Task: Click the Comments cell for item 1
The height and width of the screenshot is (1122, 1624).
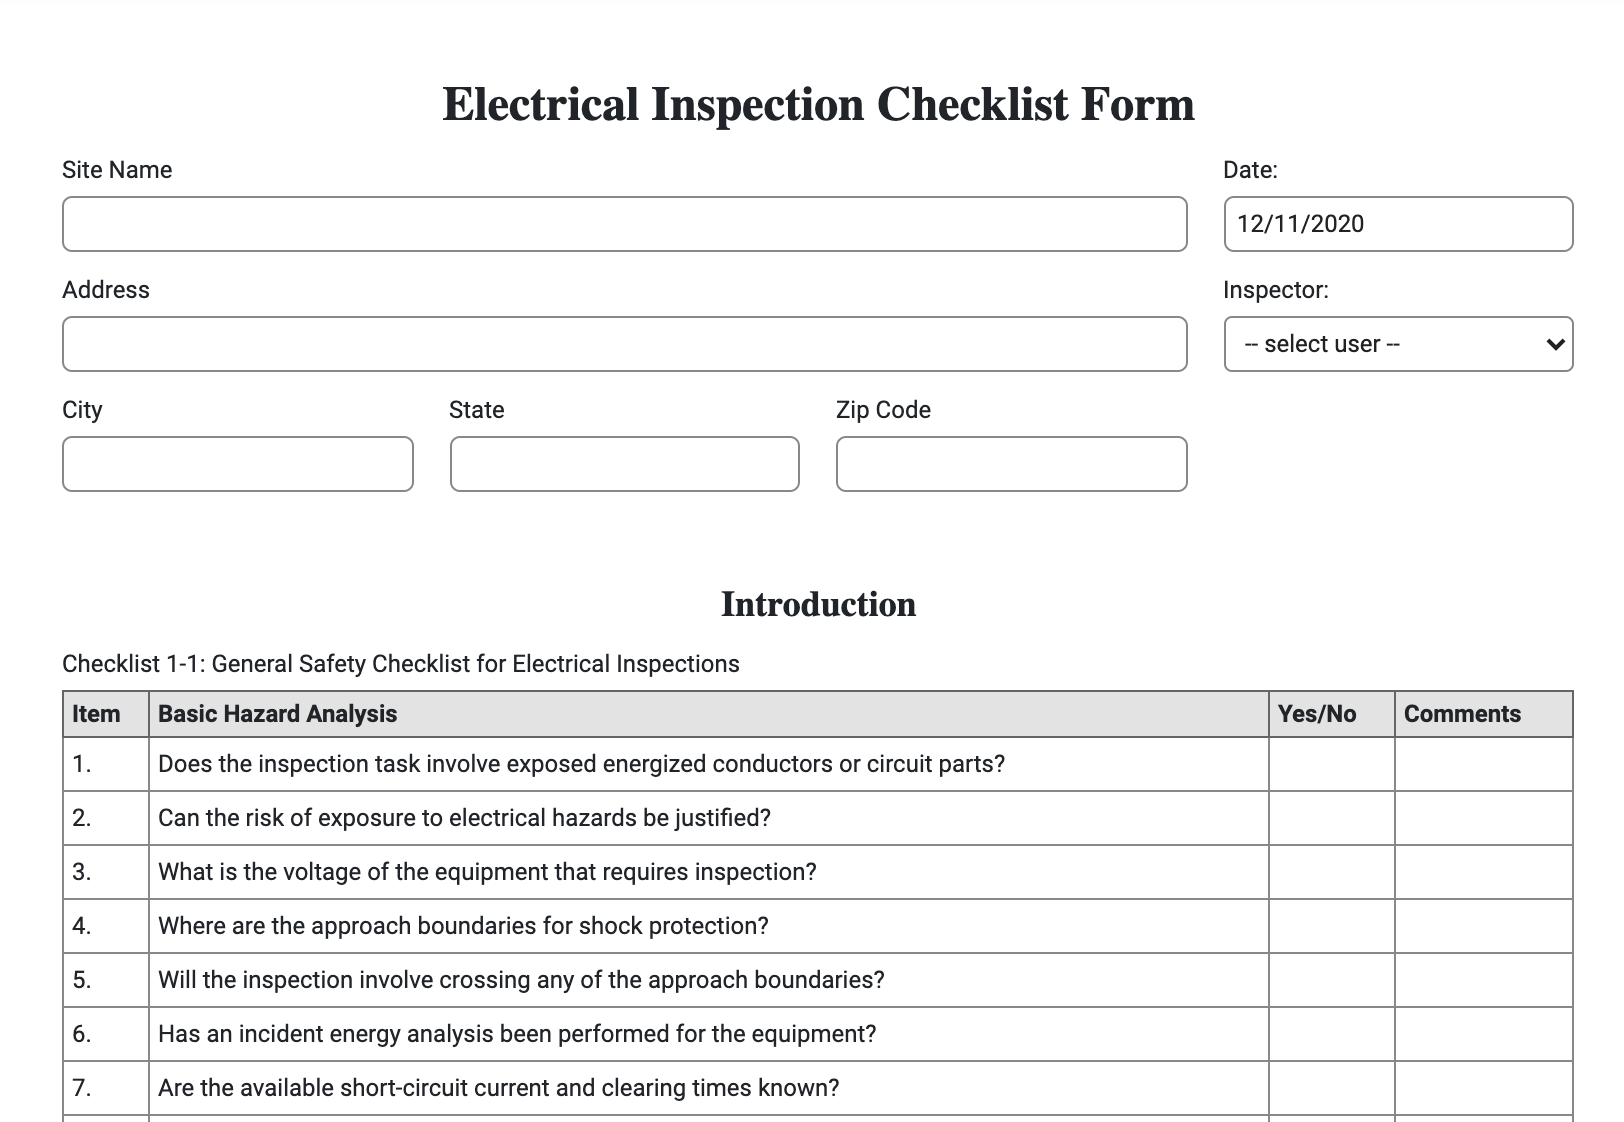Action: [x=1484, y=764]
